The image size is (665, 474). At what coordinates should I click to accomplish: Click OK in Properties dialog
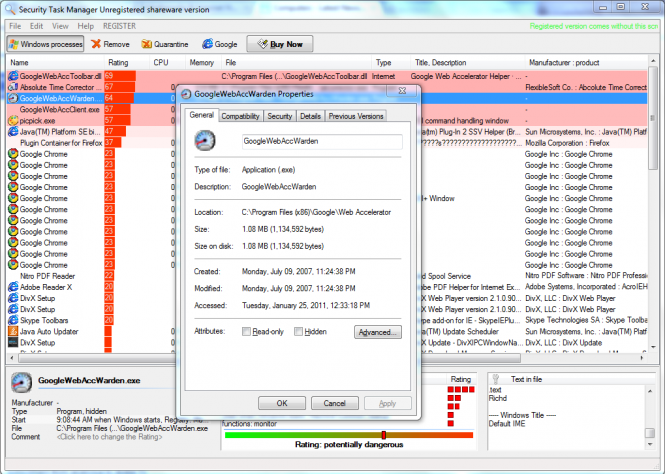[282, 403]
